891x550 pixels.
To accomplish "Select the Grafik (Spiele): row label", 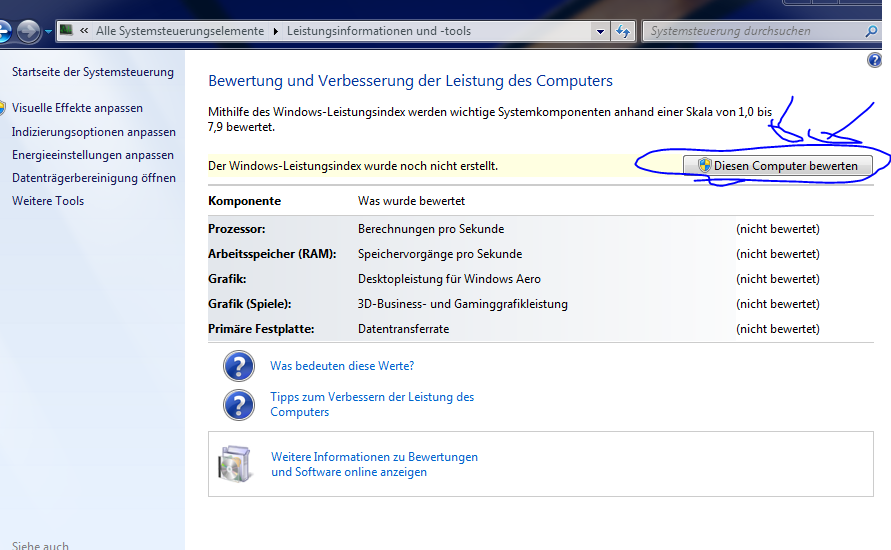I will coord(249,304).
